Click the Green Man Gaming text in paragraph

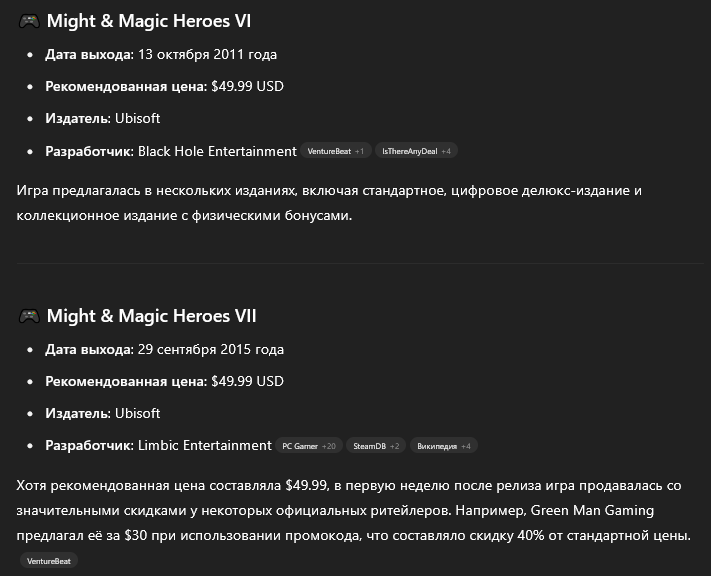point(592,510)
